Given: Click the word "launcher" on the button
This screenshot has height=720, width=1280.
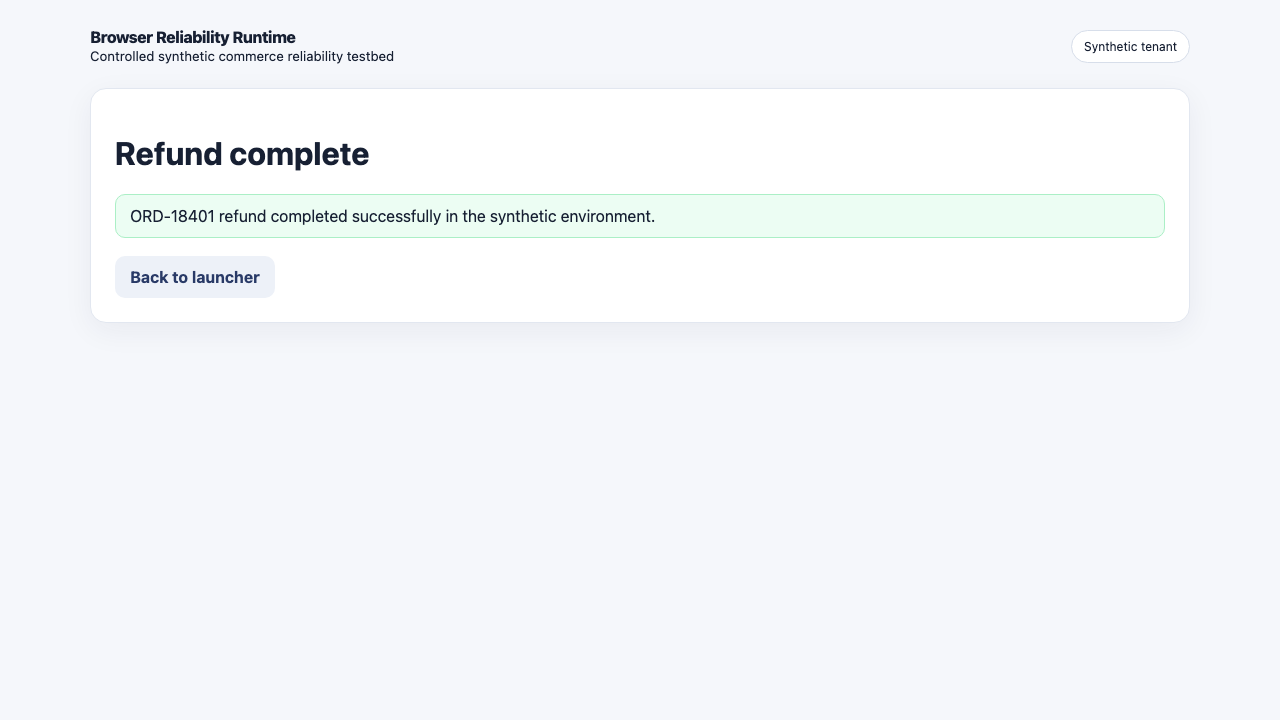Looking at the screenshot, I should 226,277.
